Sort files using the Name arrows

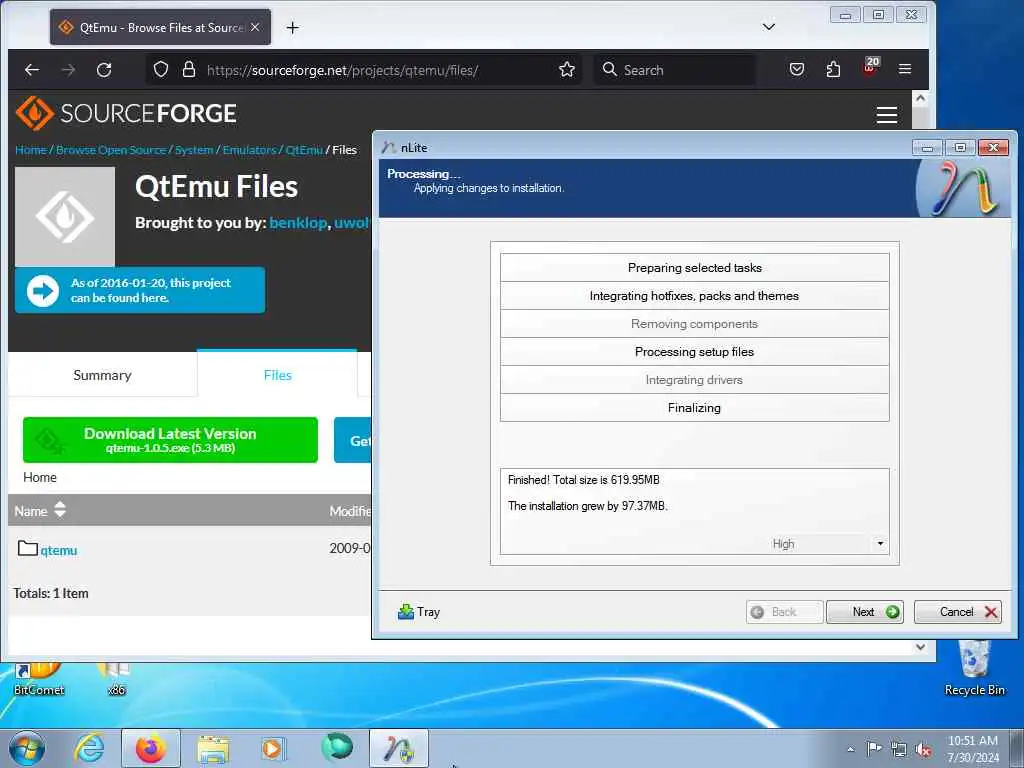(60, 510)
